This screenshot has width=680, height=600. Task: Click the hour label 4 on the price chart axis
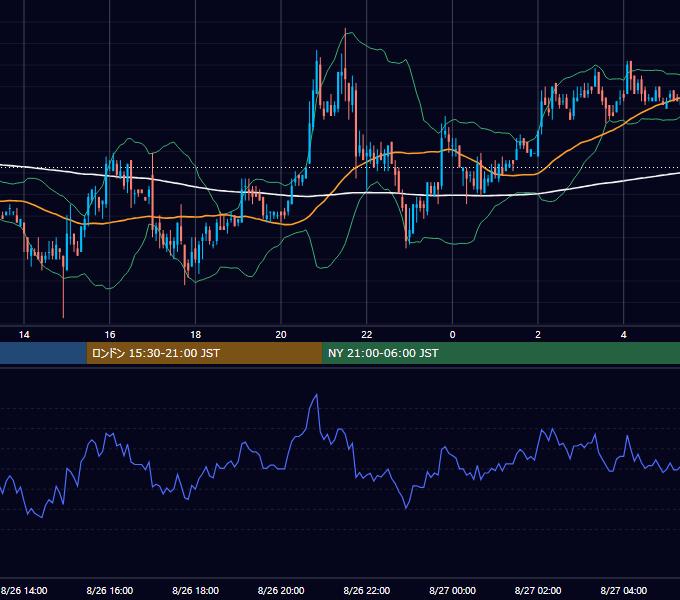point(624,335)
